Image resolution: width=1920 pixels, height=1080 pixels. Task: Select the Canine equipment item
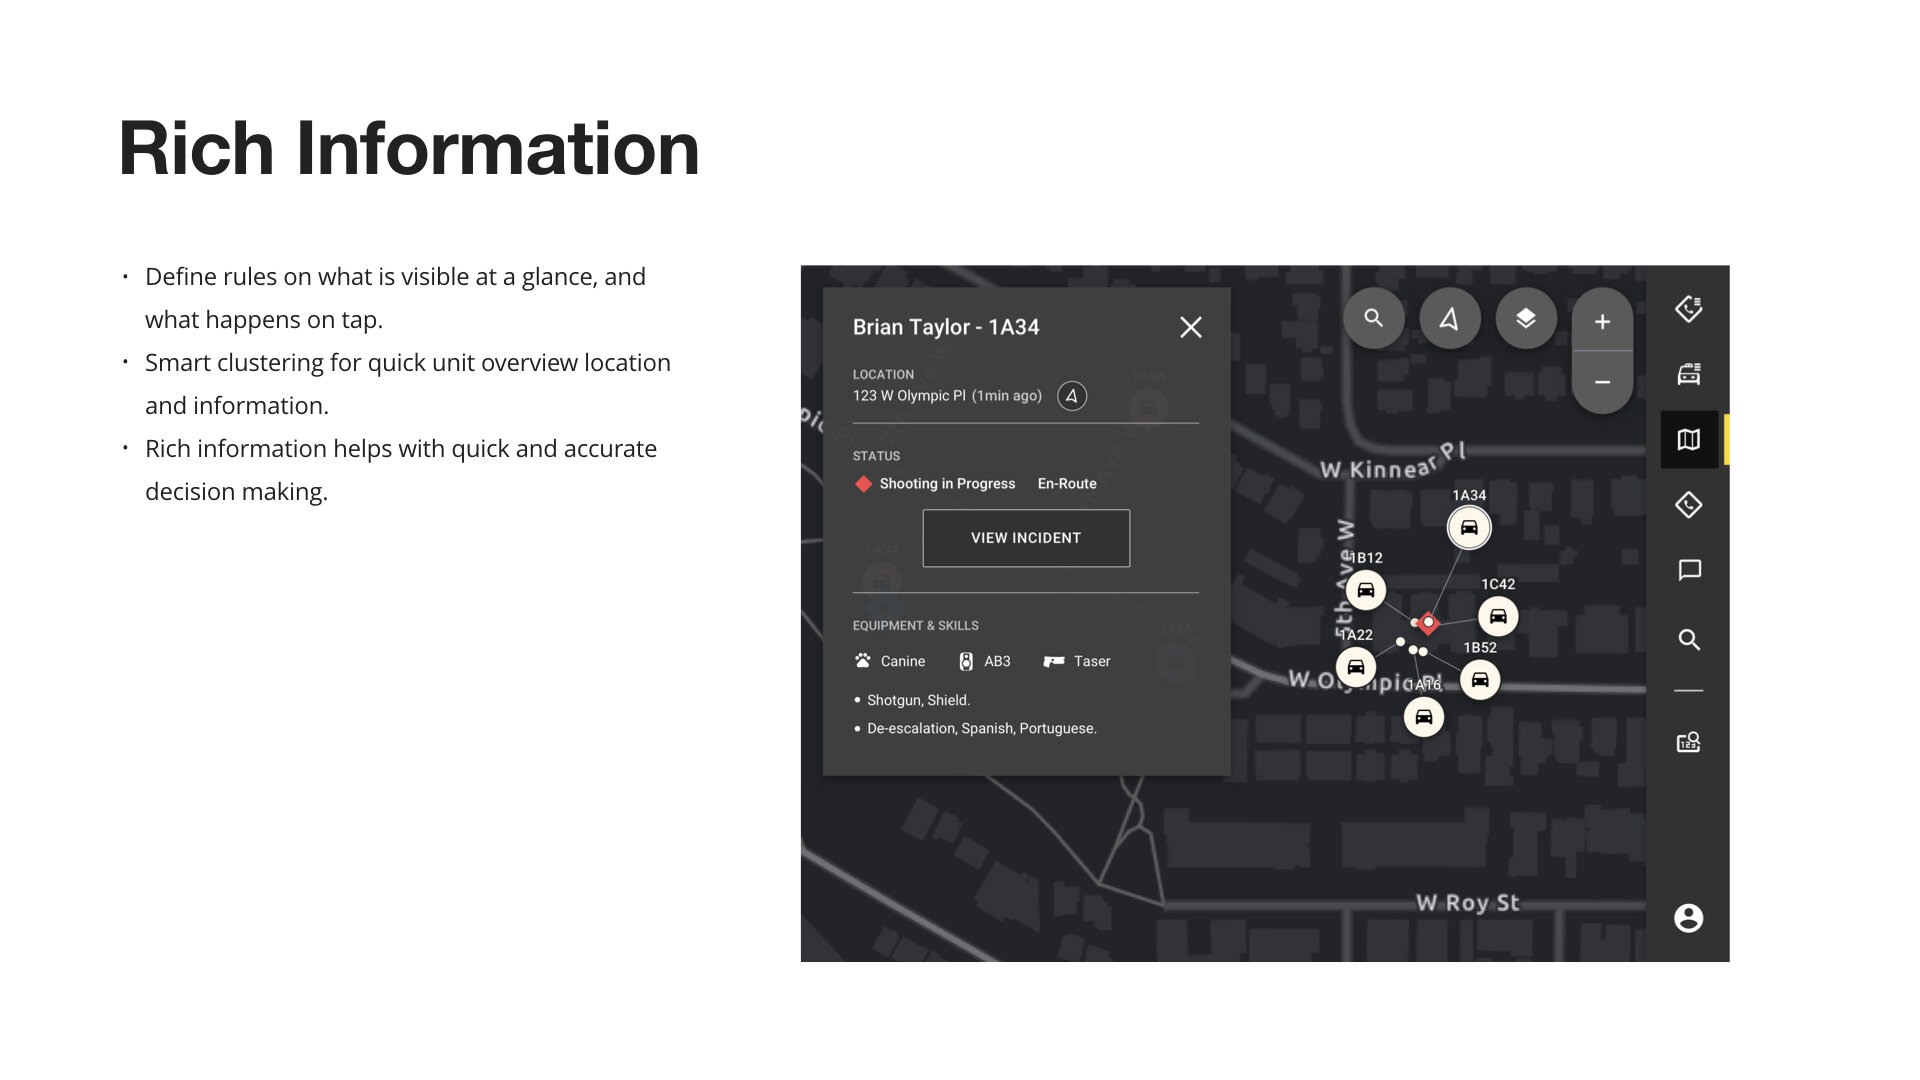click(x=890, y=661)
